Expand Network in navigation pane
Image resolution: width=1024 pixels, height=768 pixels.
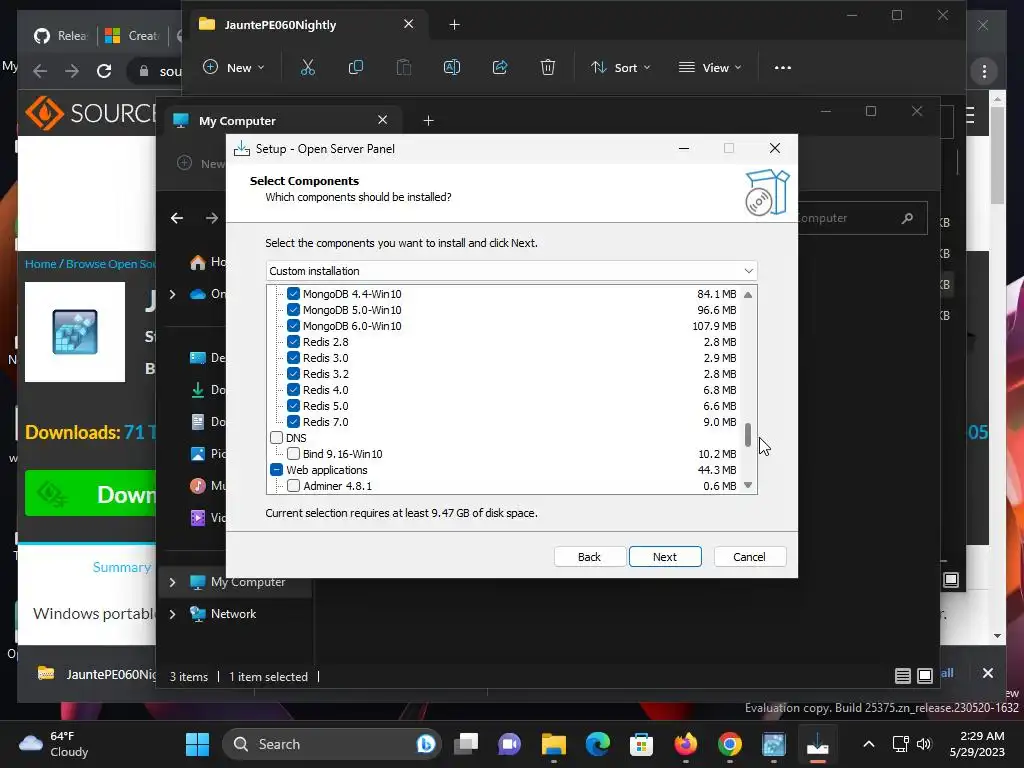[172, 614]
